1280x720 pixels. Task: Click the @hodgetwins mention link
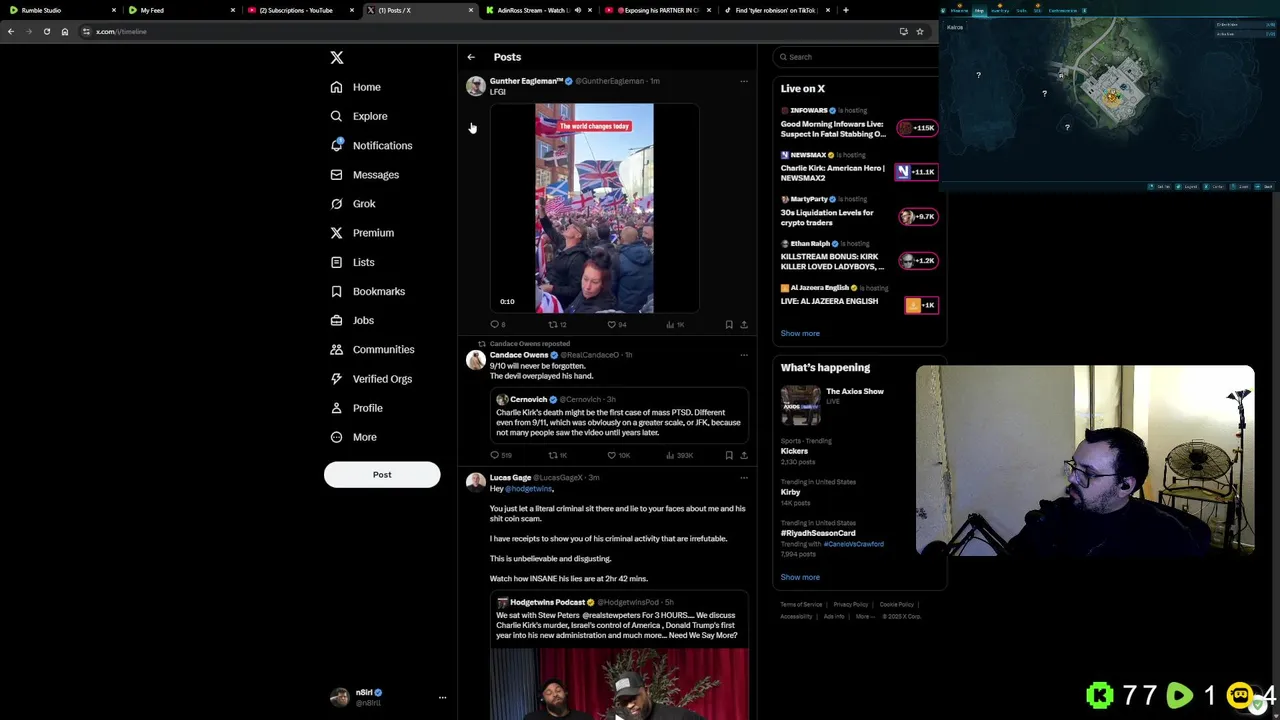[529, 489]
